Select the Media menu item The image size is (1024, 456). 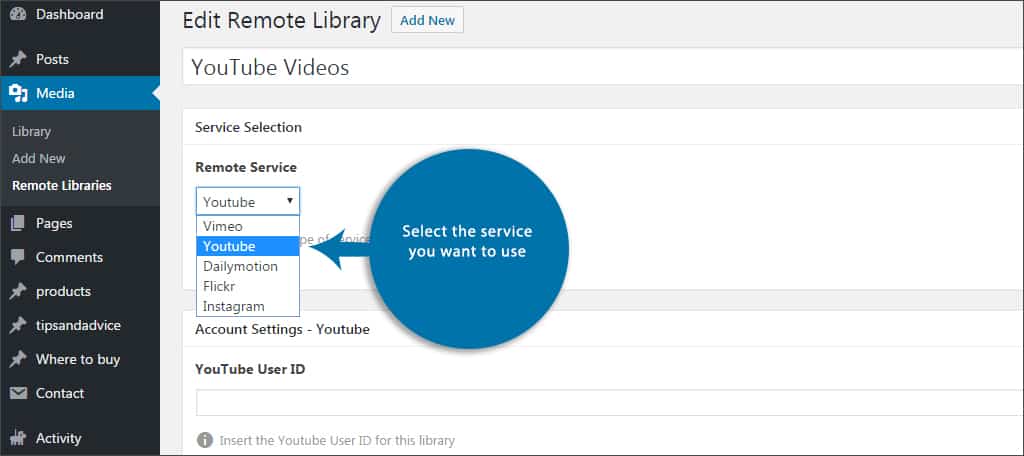point(80,93)
